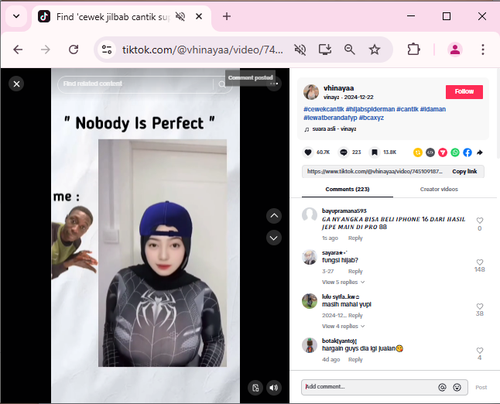500x404 pixels.
Task: Open sayara's profile avatar
Action: point(309,257)
